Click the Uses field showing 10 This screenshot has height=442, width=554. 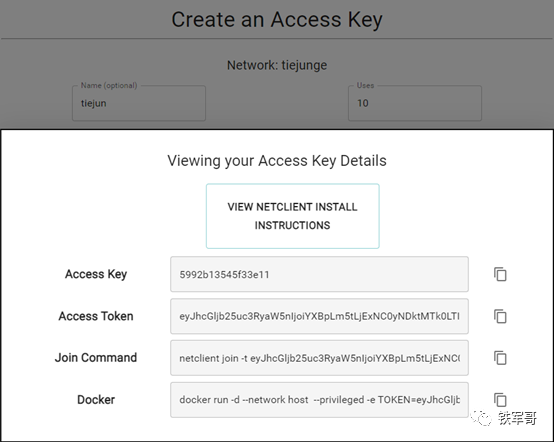415,103
